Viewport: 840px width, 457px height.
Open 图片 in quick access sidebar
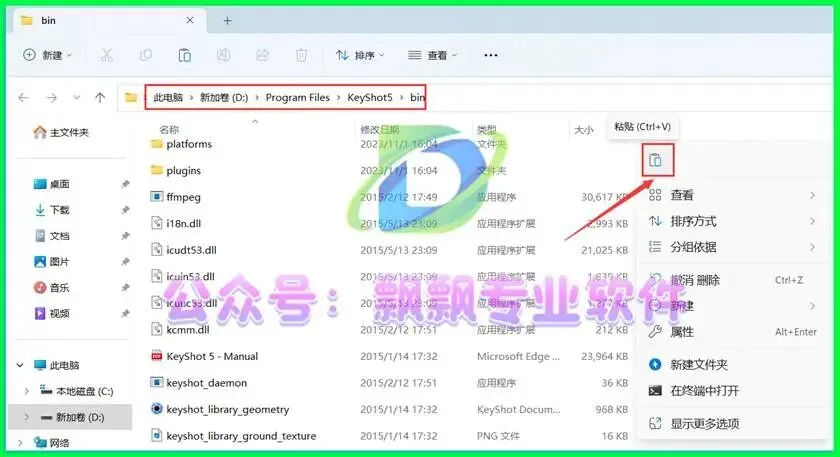(52, 261)
